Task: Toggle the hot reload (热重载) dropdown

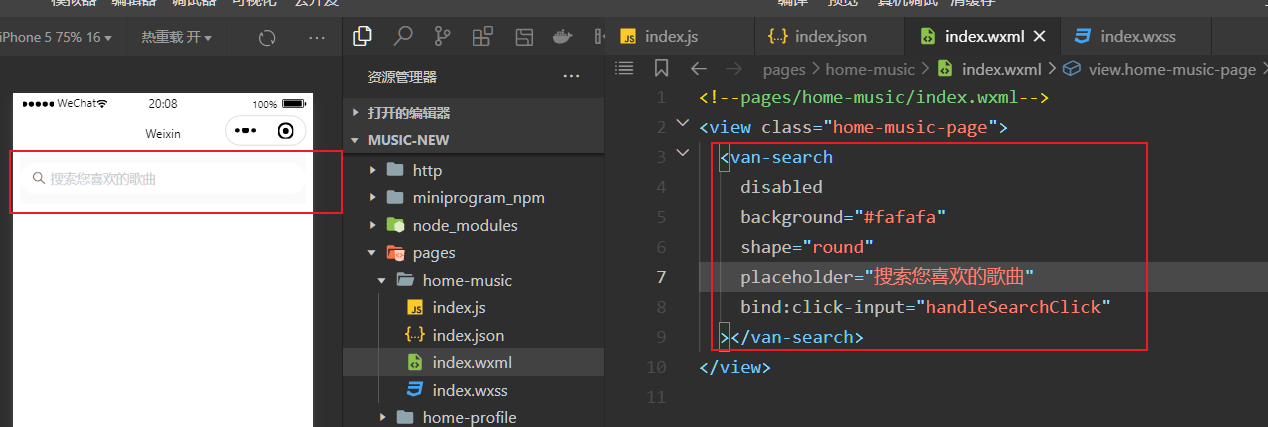Action: tap(176, 38)
